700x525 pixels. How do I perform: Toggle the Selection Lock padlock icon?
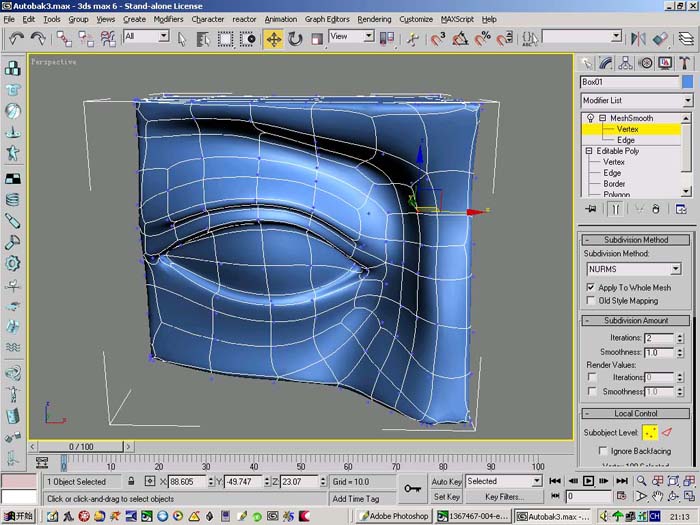coord(131,481)
